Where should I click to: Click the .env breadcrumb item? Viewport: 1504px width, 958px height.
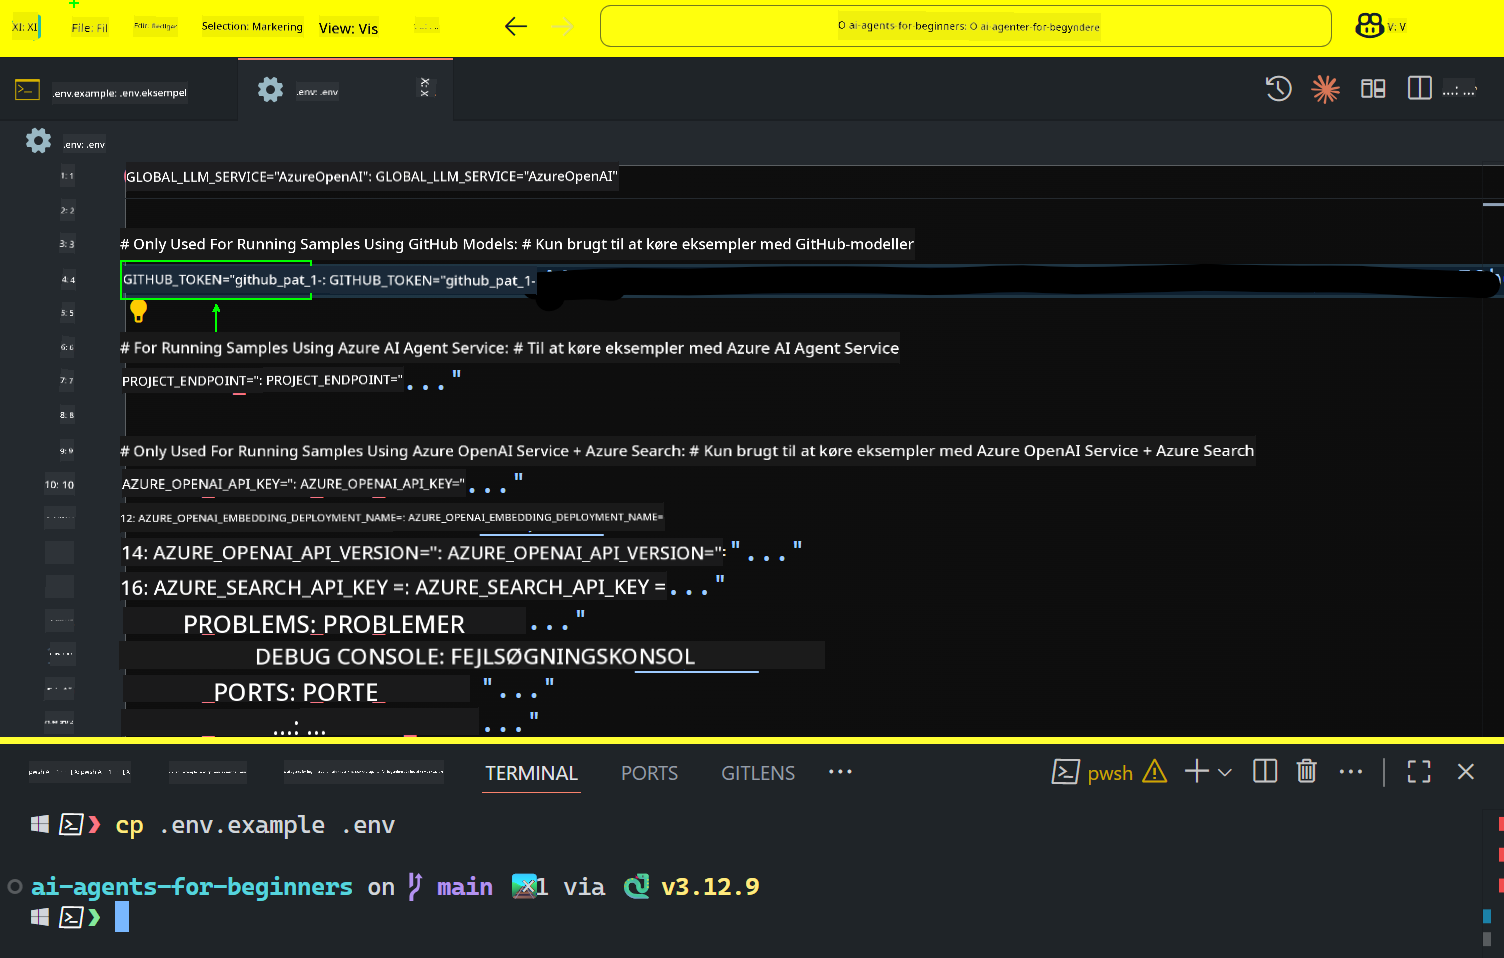pyautogui.click(x=84, y=144)
